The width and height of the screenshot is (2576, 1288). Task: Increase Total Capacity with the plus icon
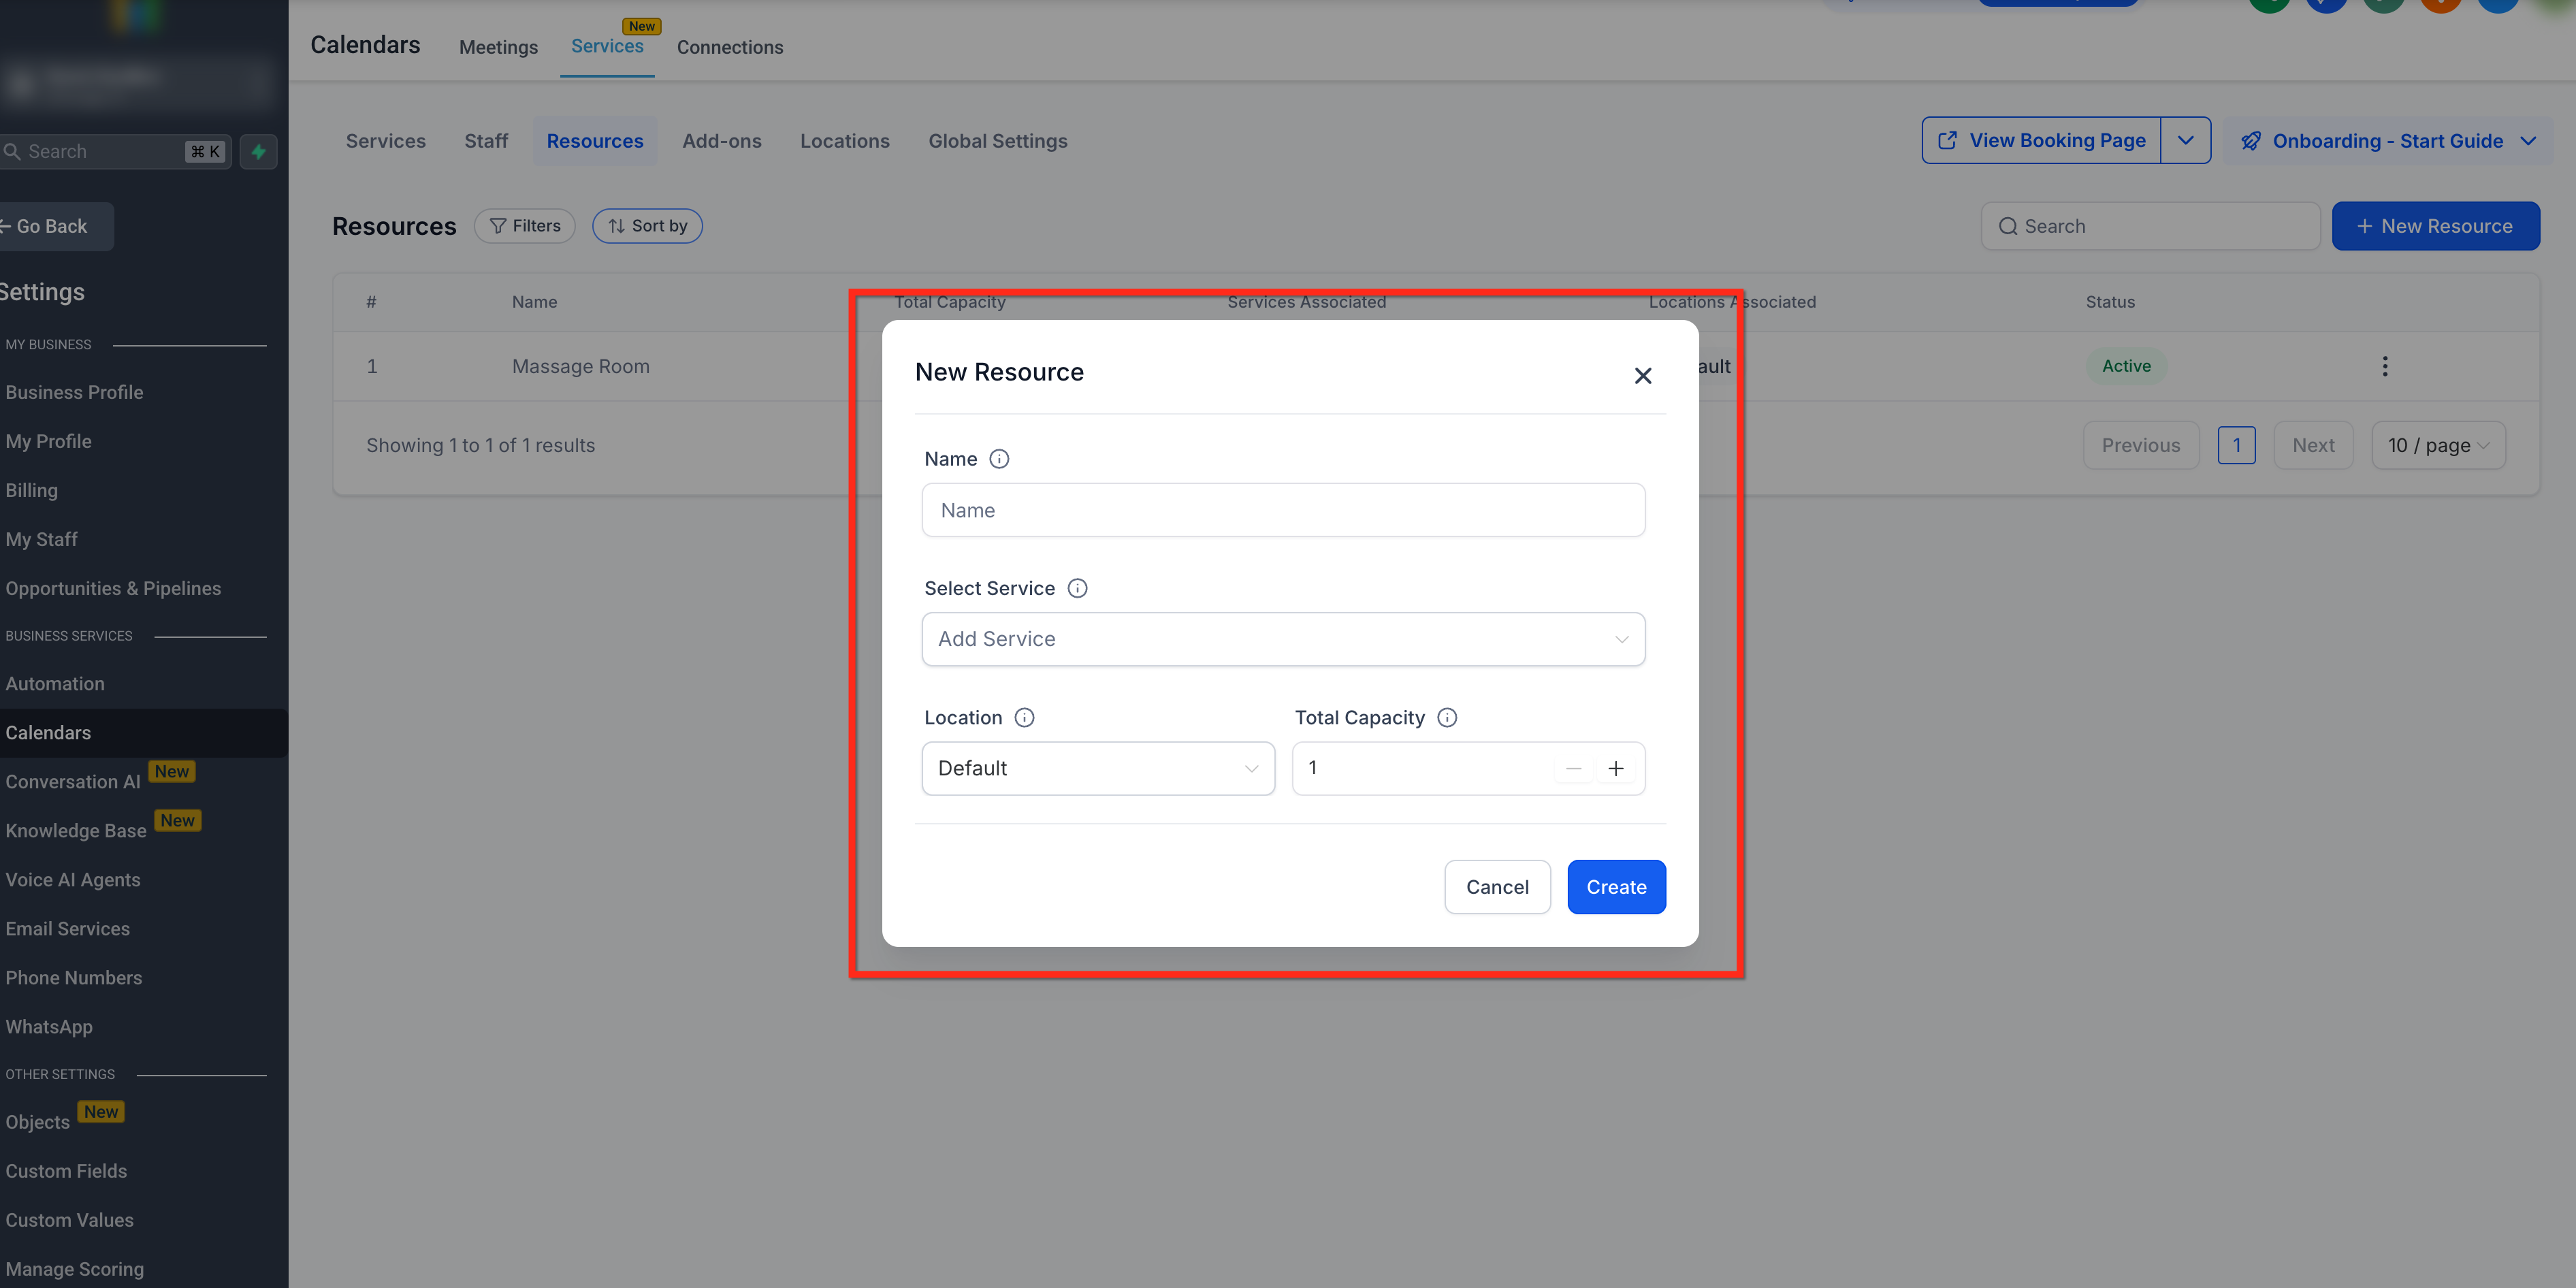pyautogui.click(x=1615, y=768)
